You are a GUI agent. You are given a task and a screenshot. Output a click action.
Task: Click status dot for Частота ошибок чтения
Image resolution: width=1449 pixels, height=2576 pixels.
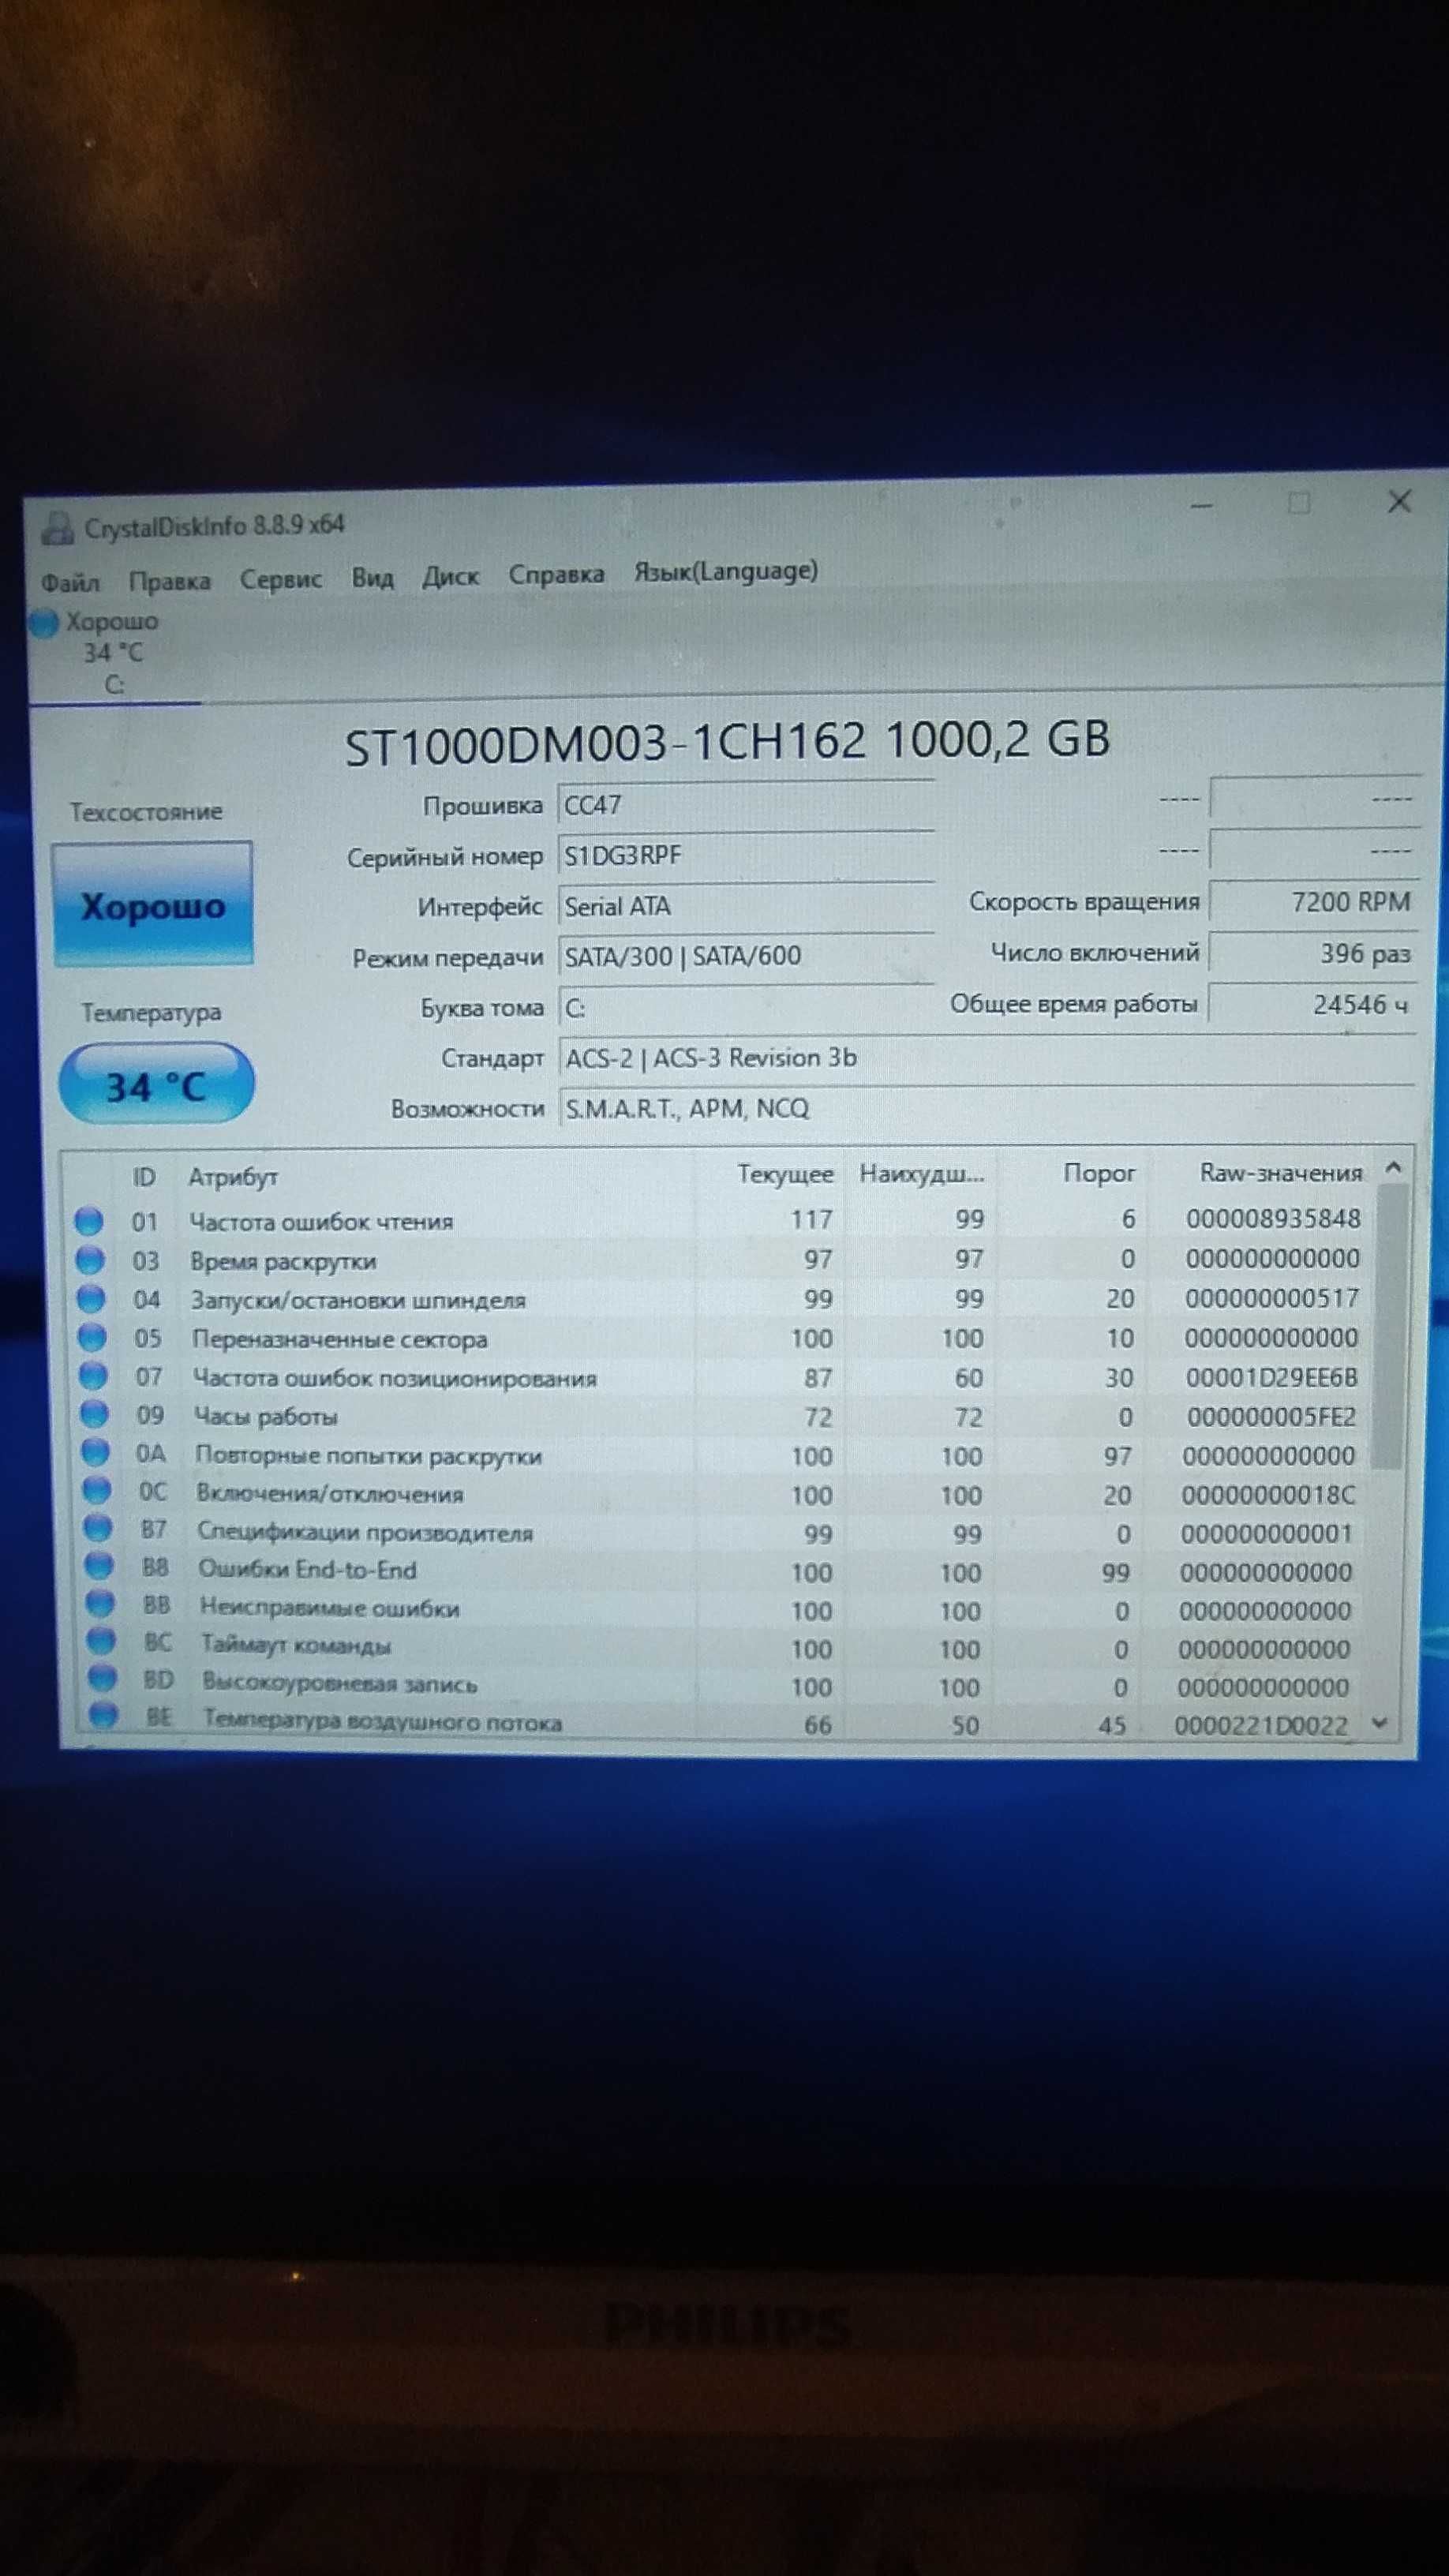click(x=89, y=1221)
